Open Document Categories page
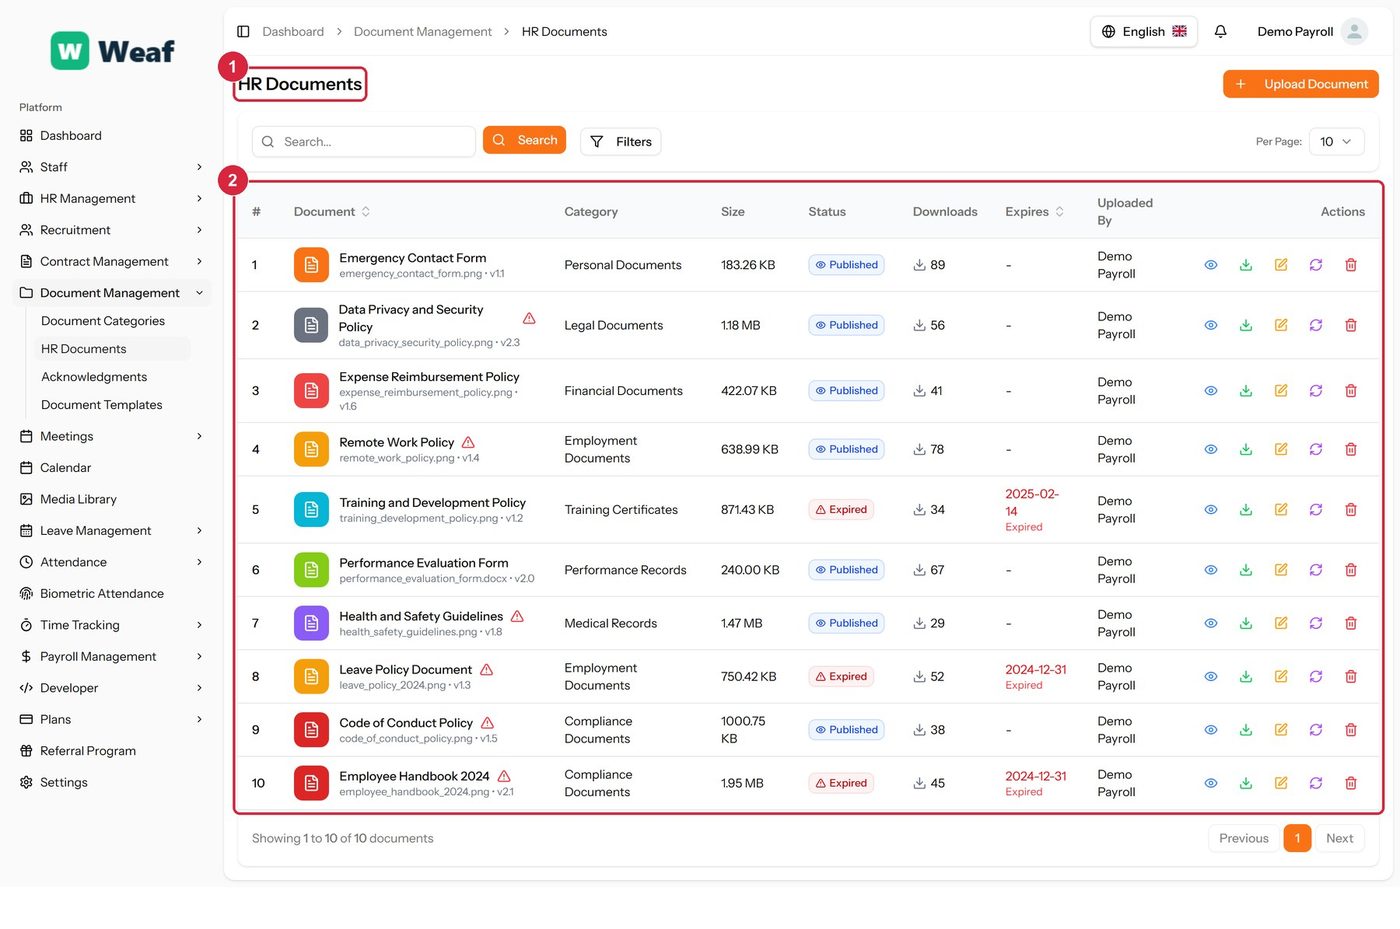The height and width of the screenshot is (929, 1400). [x=103, y=321]
